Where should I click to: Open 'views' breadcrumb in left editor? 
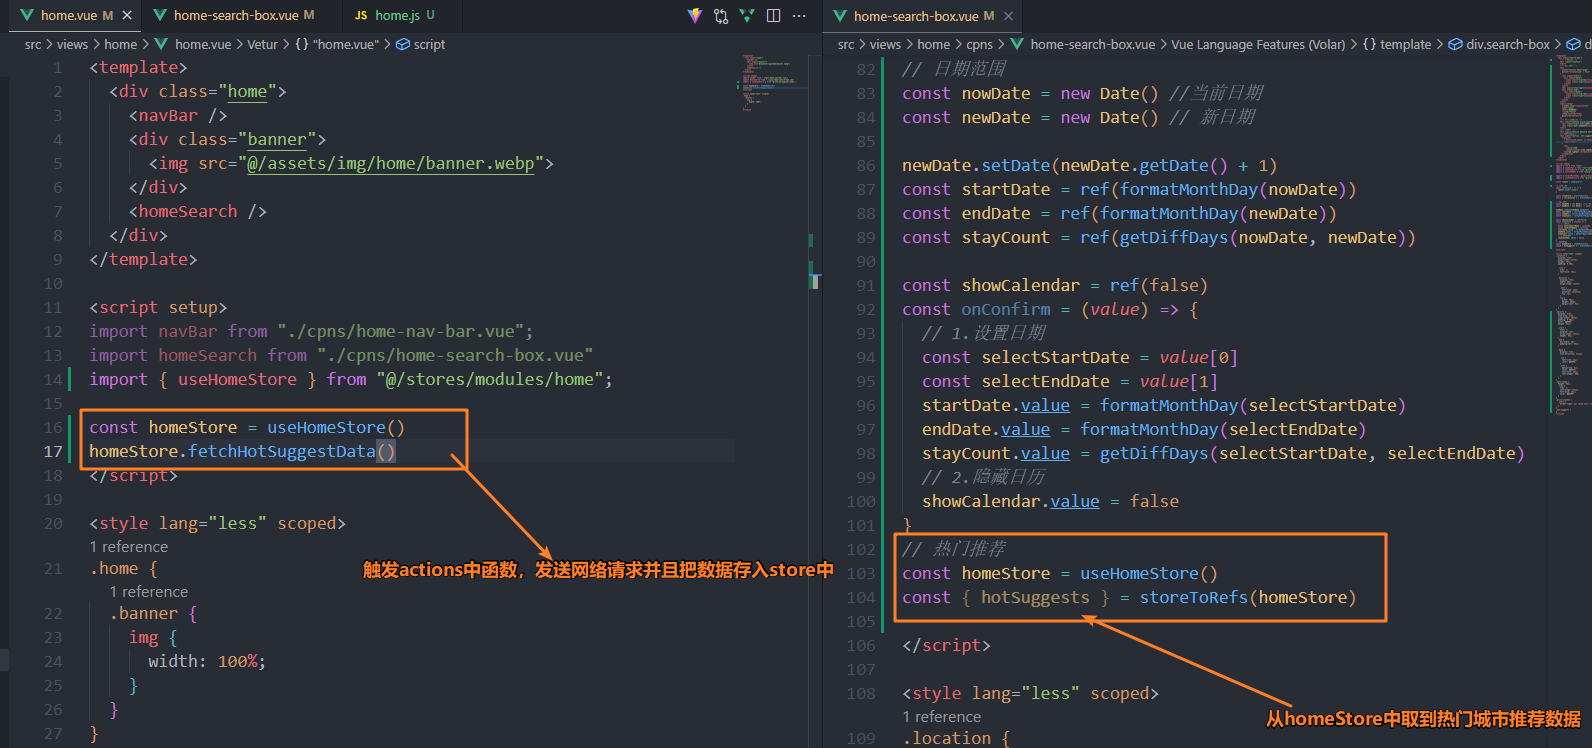click(72, 44)
